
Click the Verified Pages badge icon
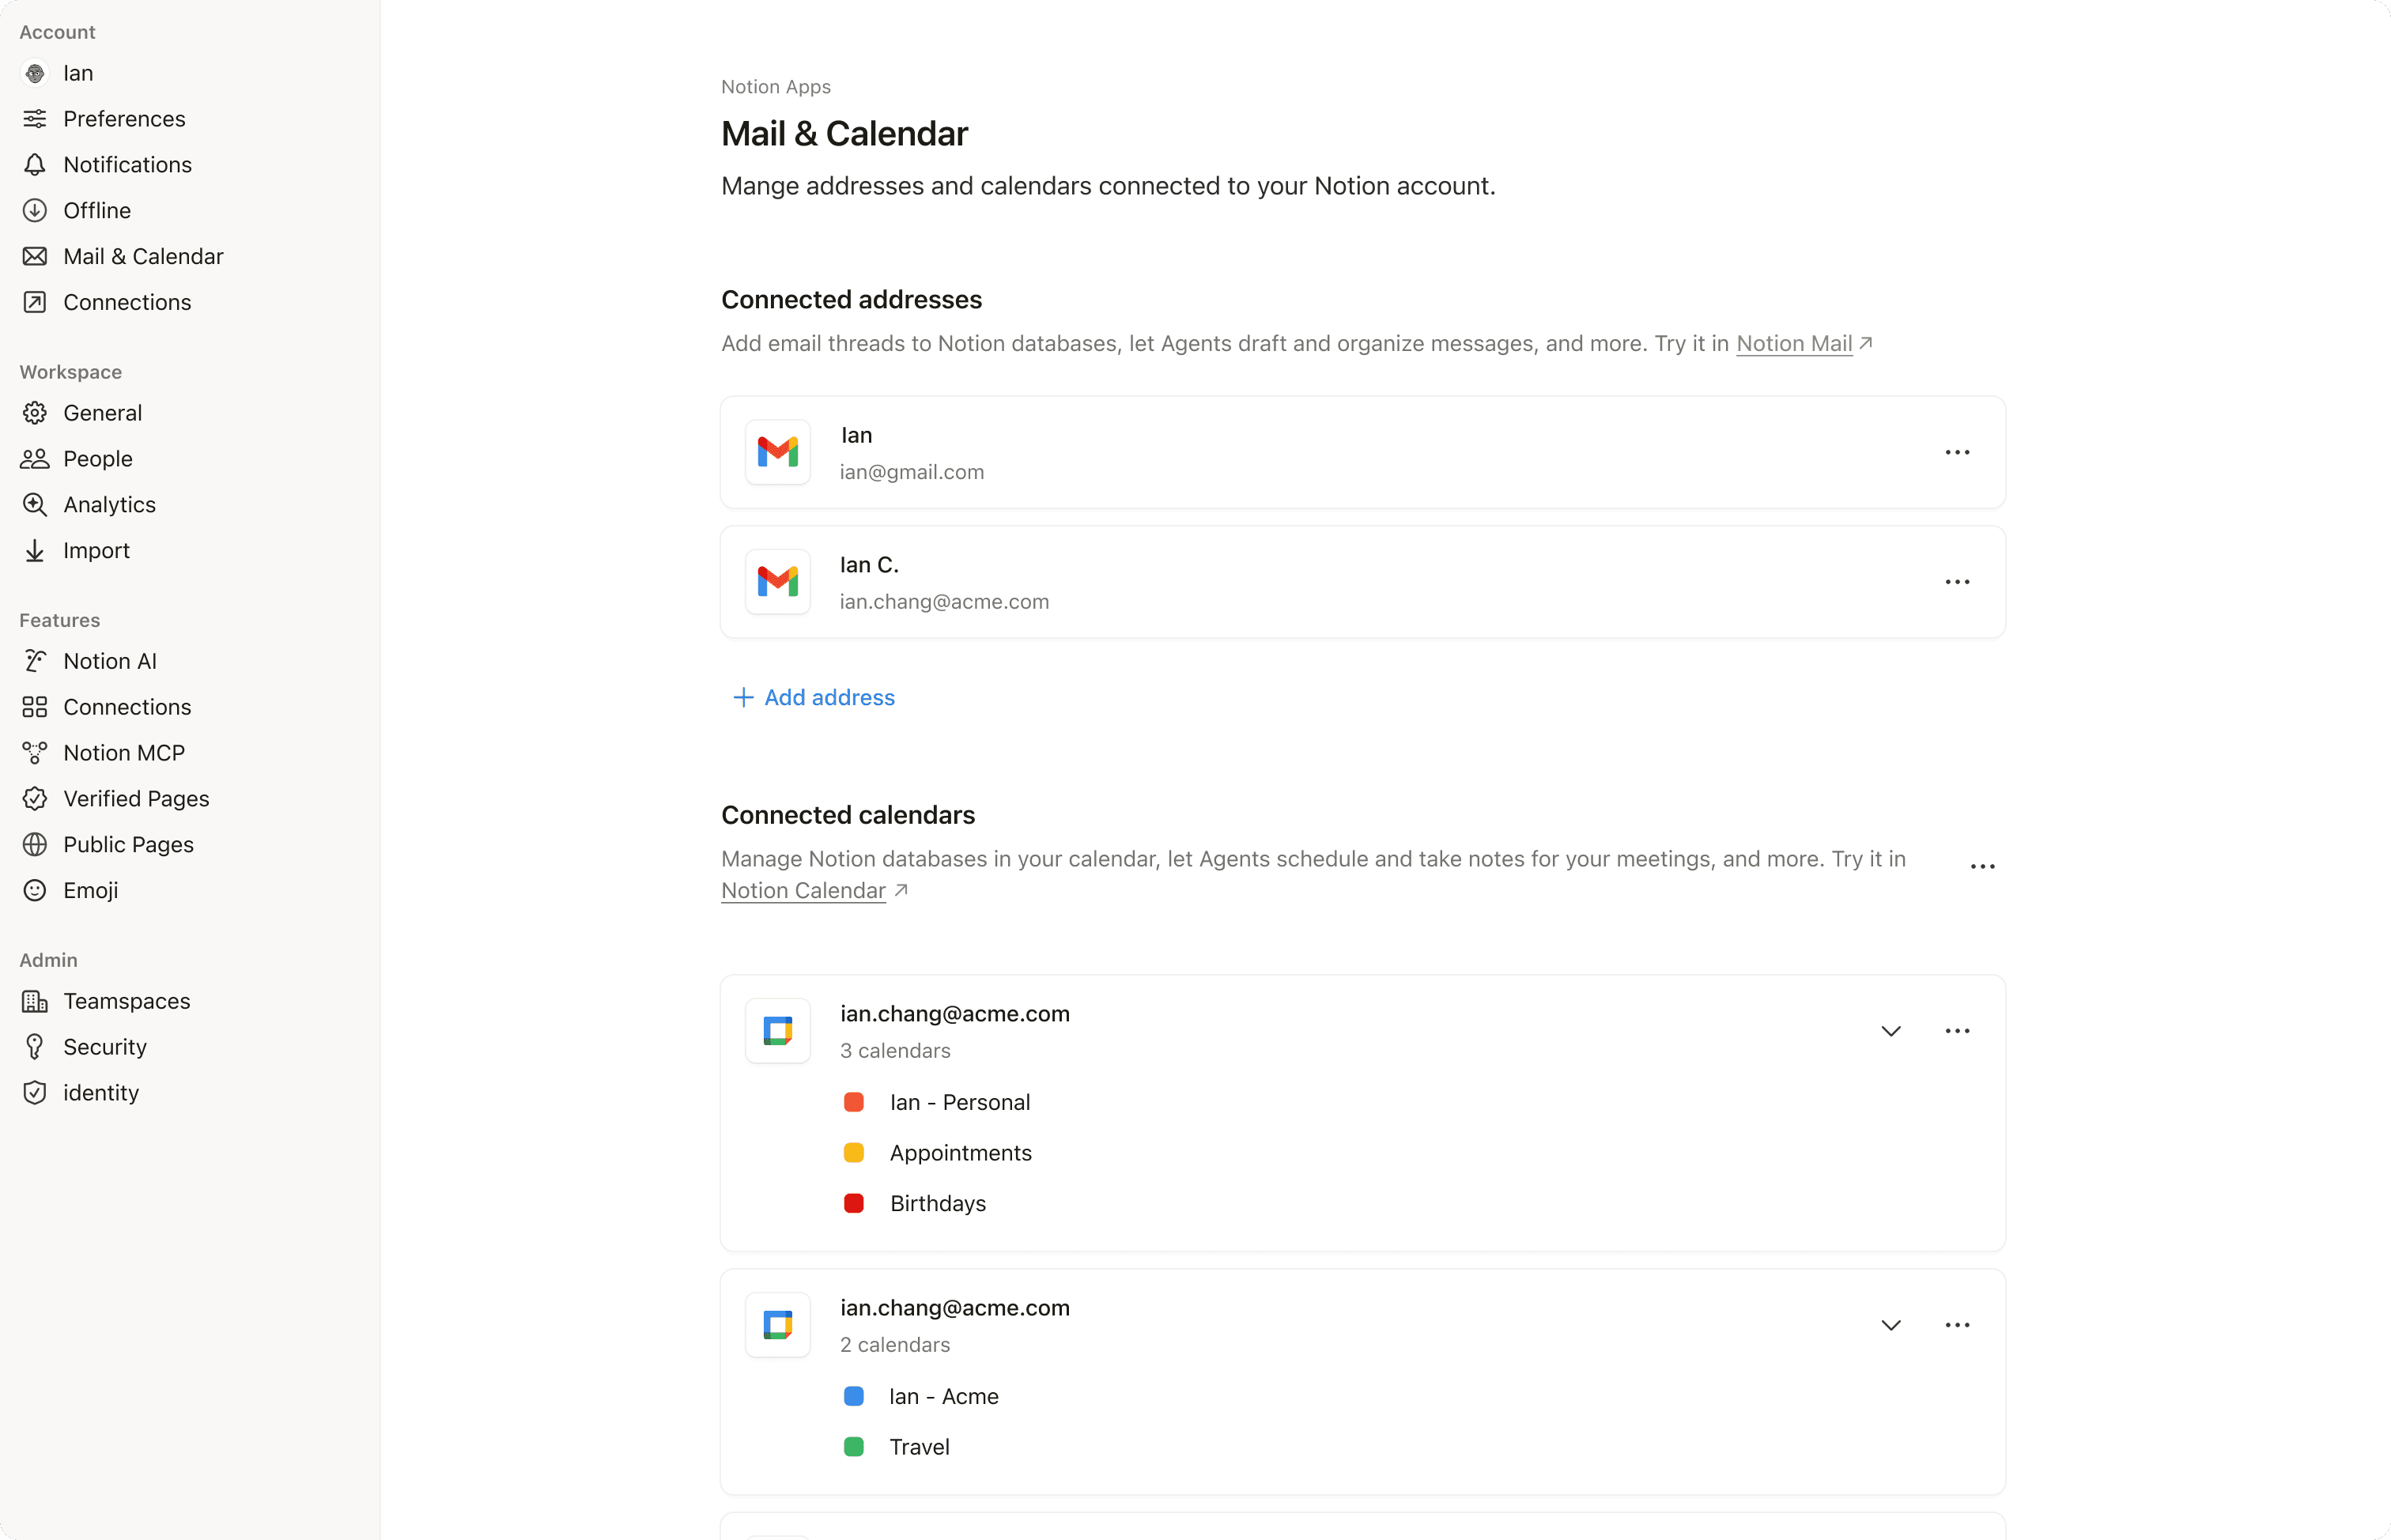pyautogui.click(x=35, y=799)
